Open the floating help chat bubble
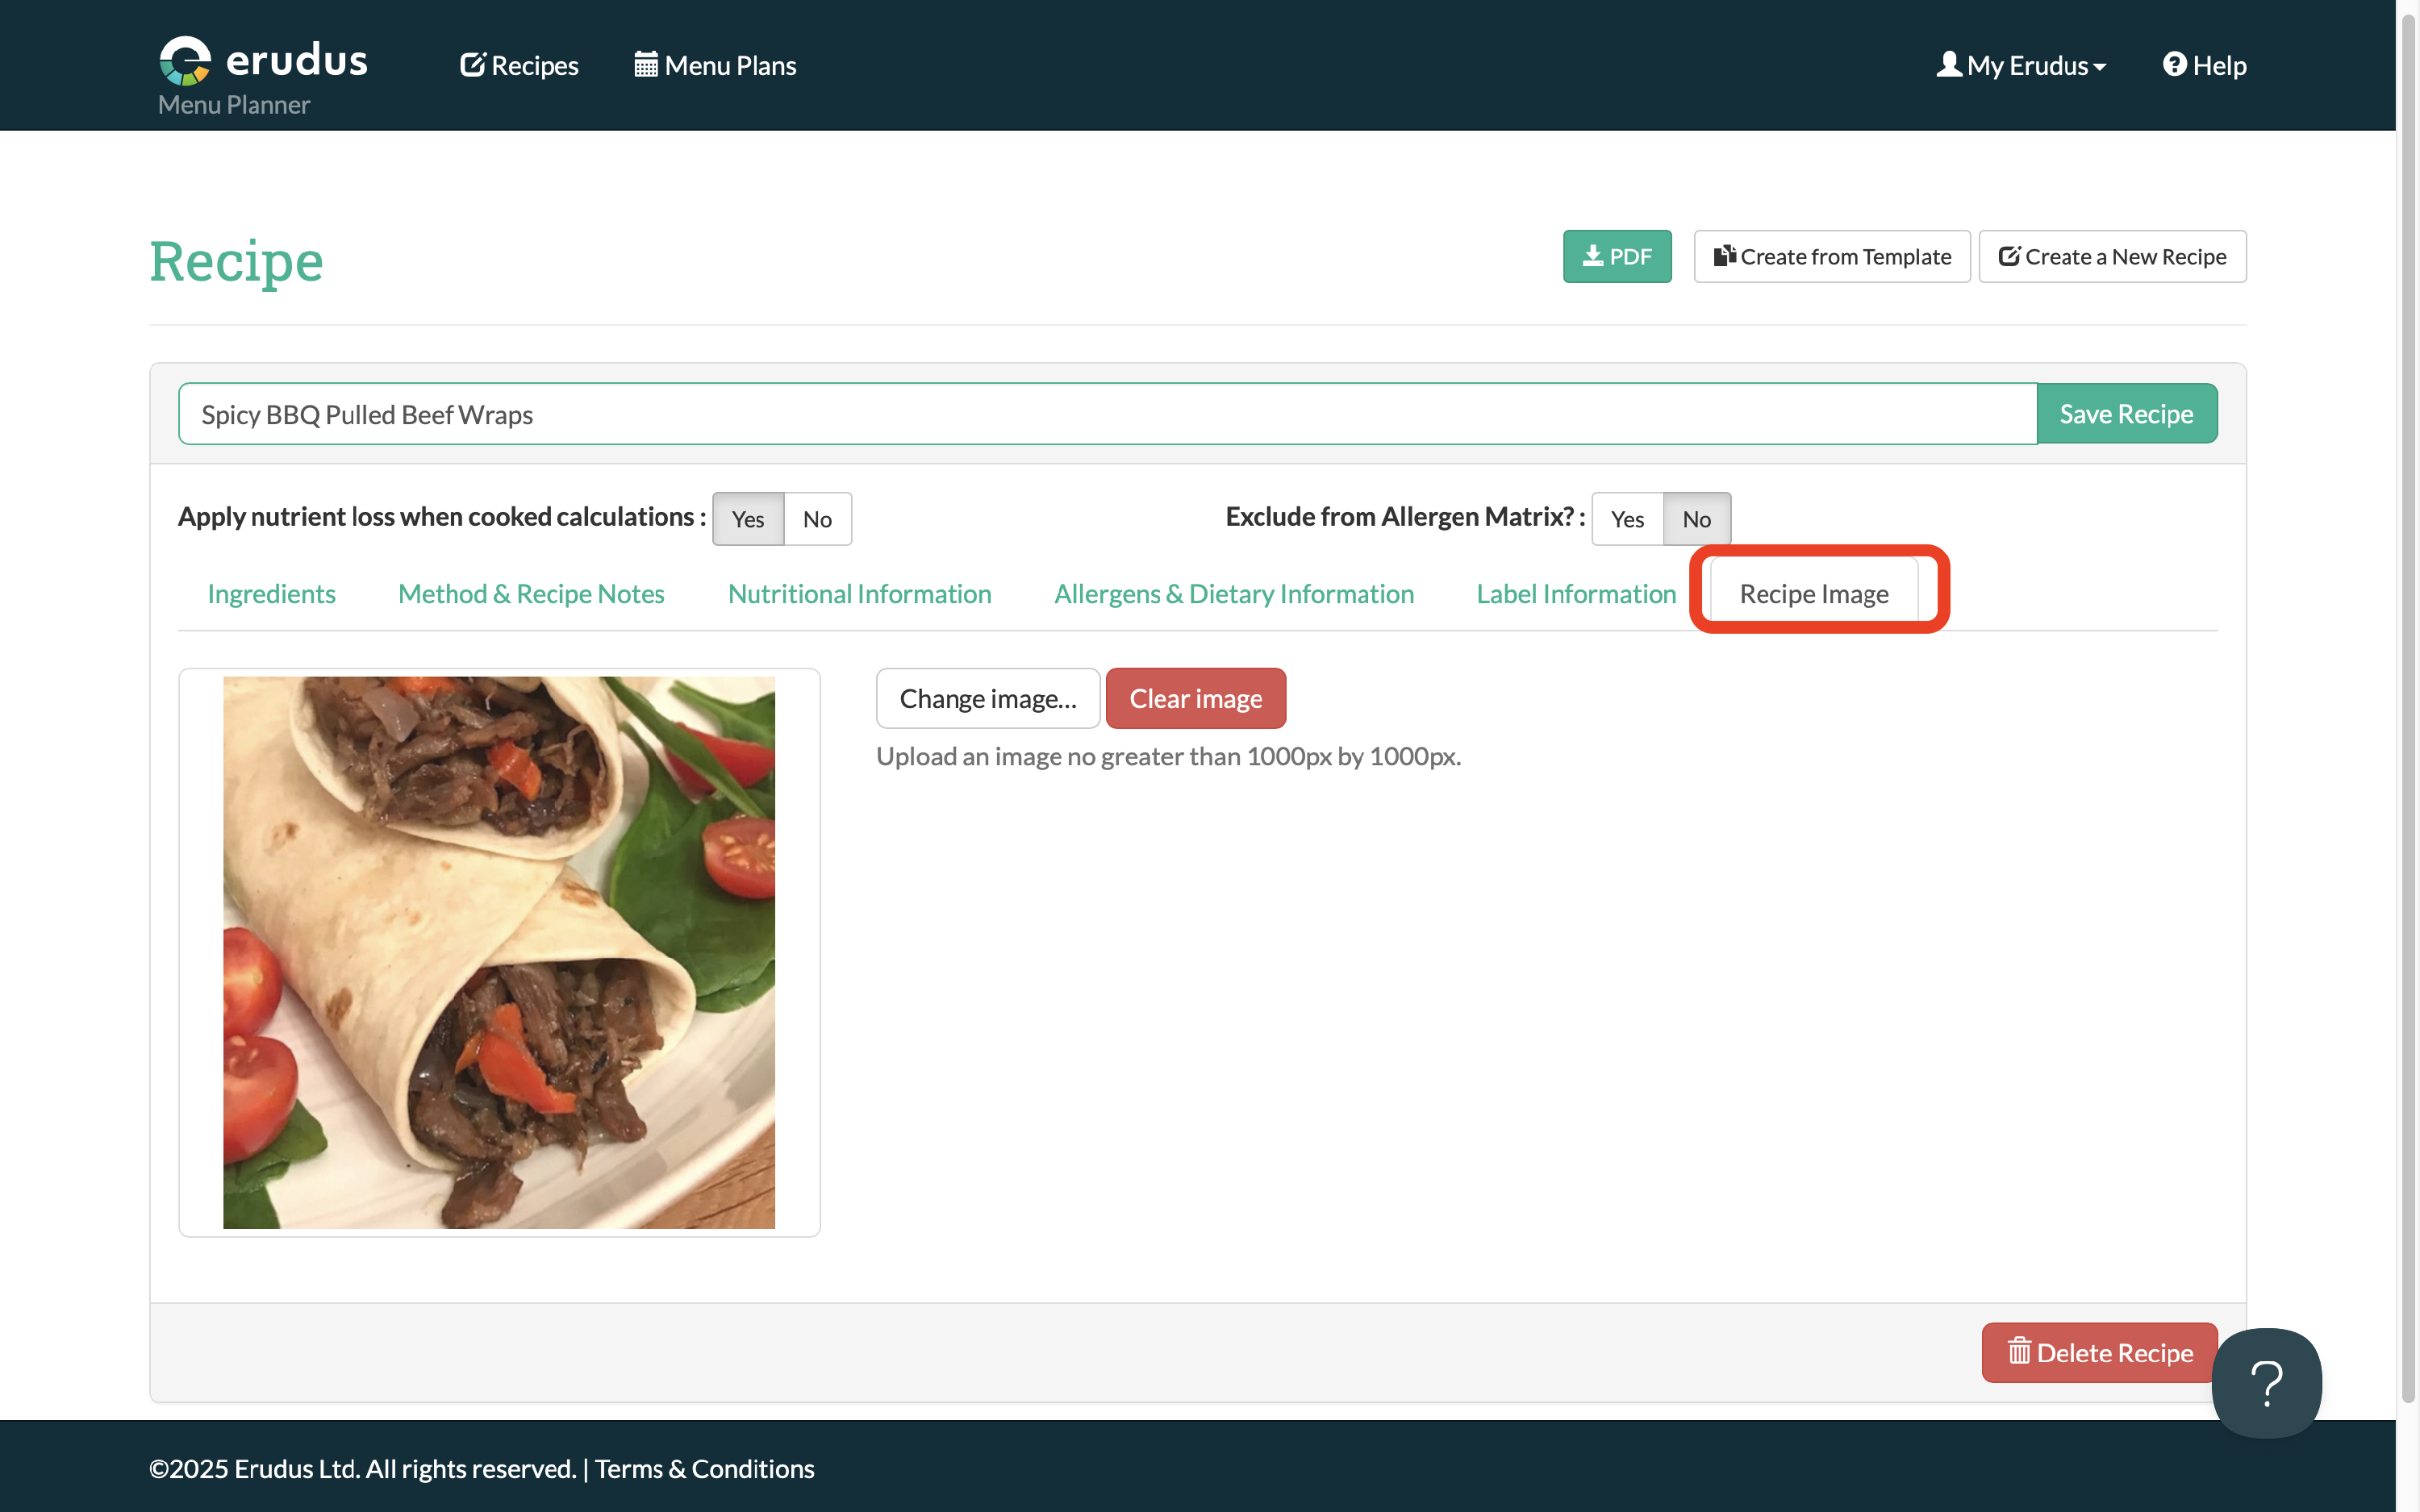This screenshot has height=1512, width=2420. pyautogui.click(x=2265, y=1382)
